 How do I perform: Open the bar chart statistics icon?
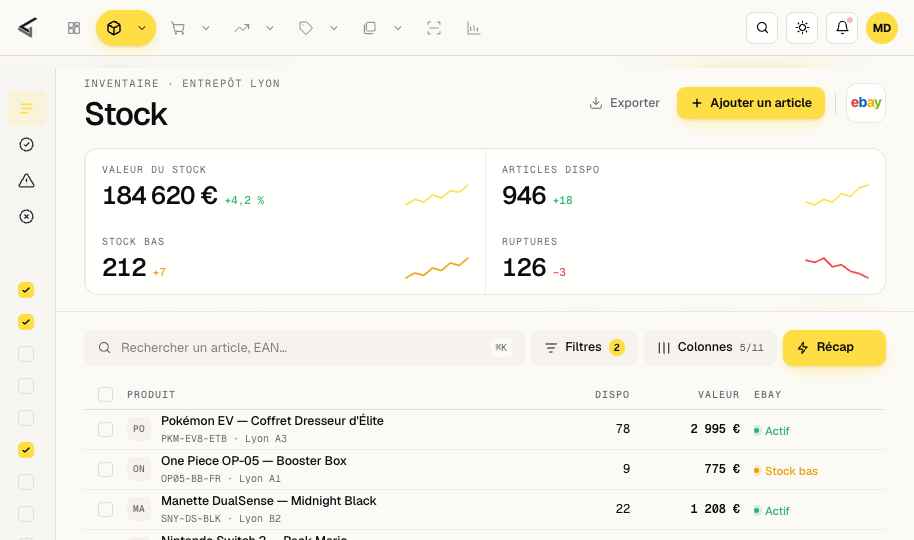tap(473, 28)
